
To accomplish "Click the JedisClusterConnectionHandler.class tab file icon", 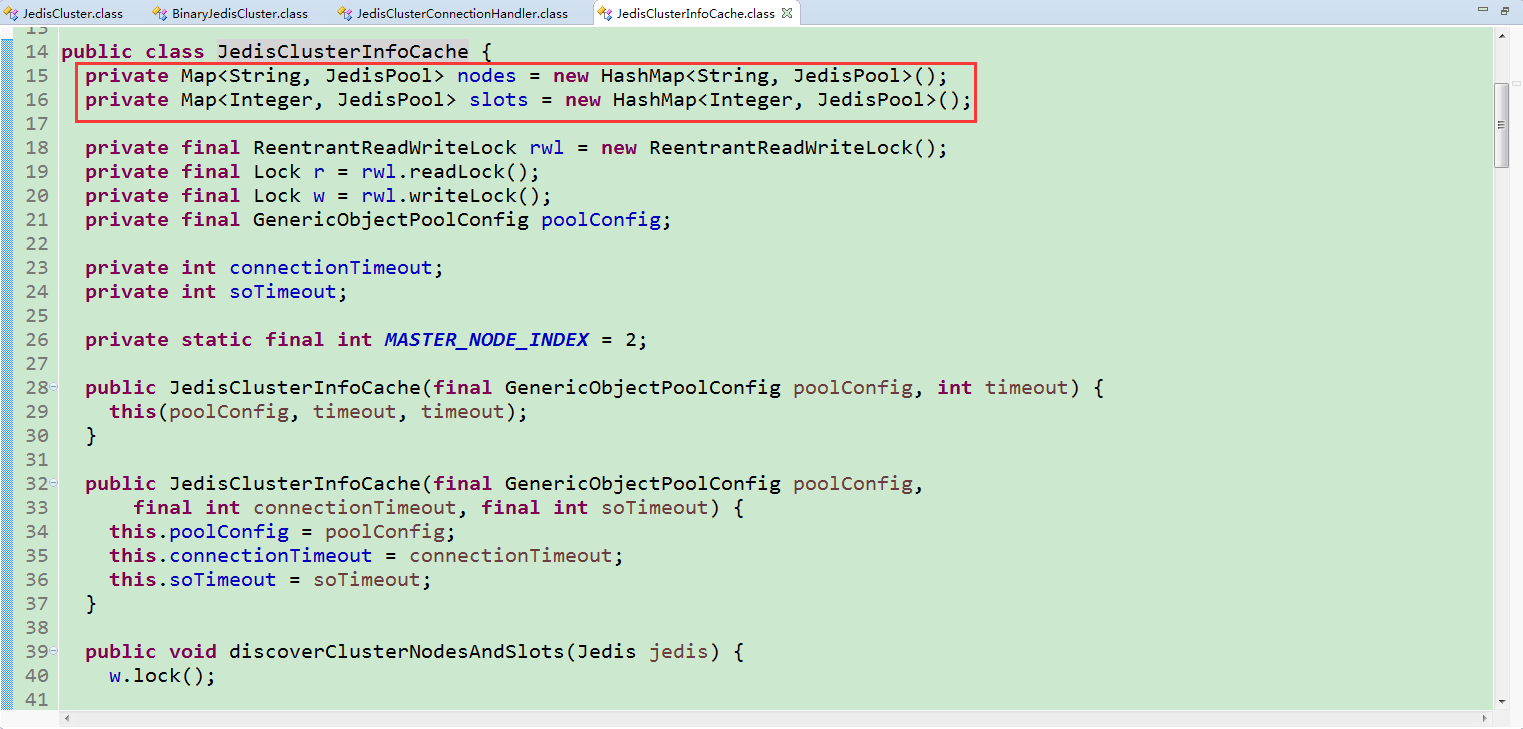I will point(345,13).
